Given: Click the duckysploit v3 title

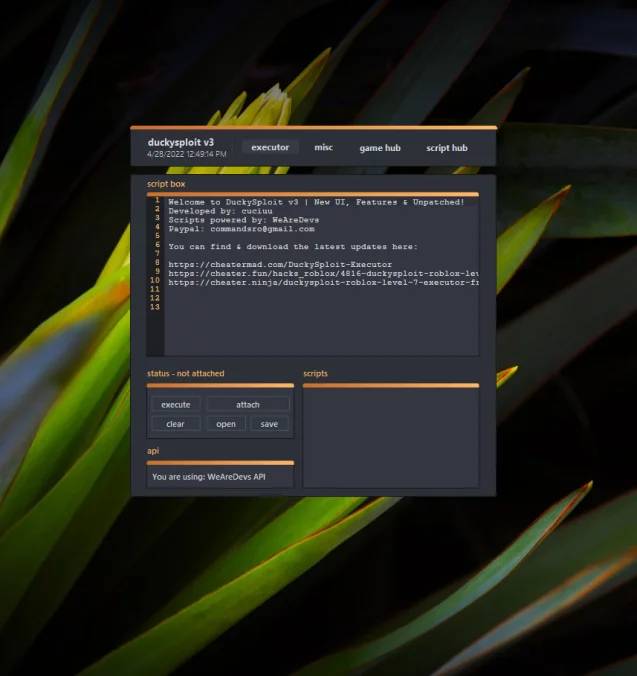Looking at the screenshot, I should pos(181,142).
